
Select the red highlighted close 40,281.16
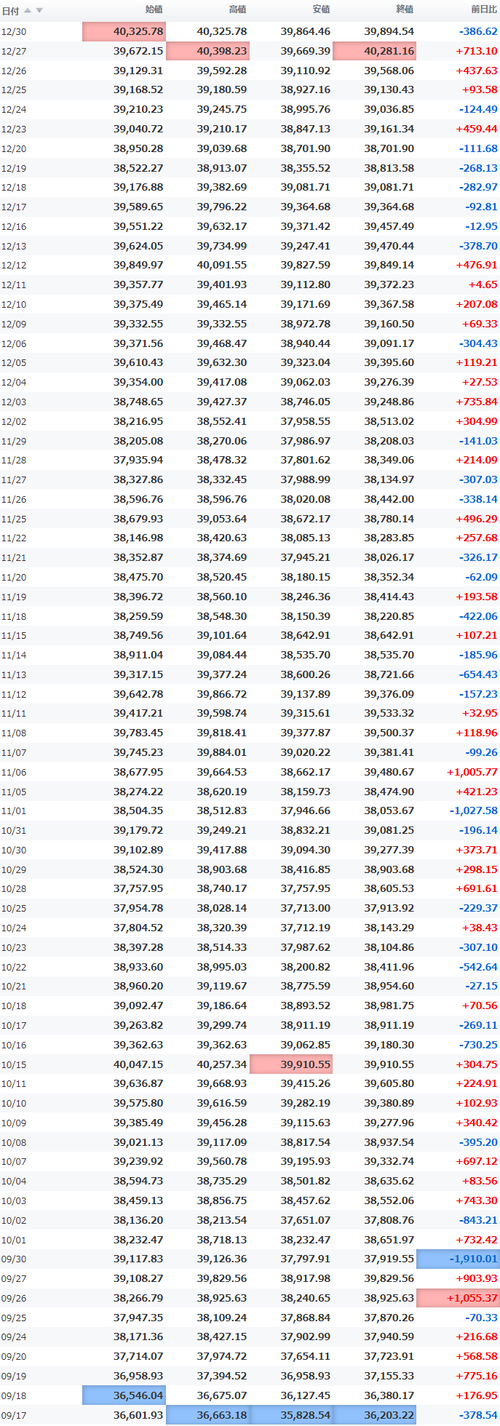tap(374, 50)
